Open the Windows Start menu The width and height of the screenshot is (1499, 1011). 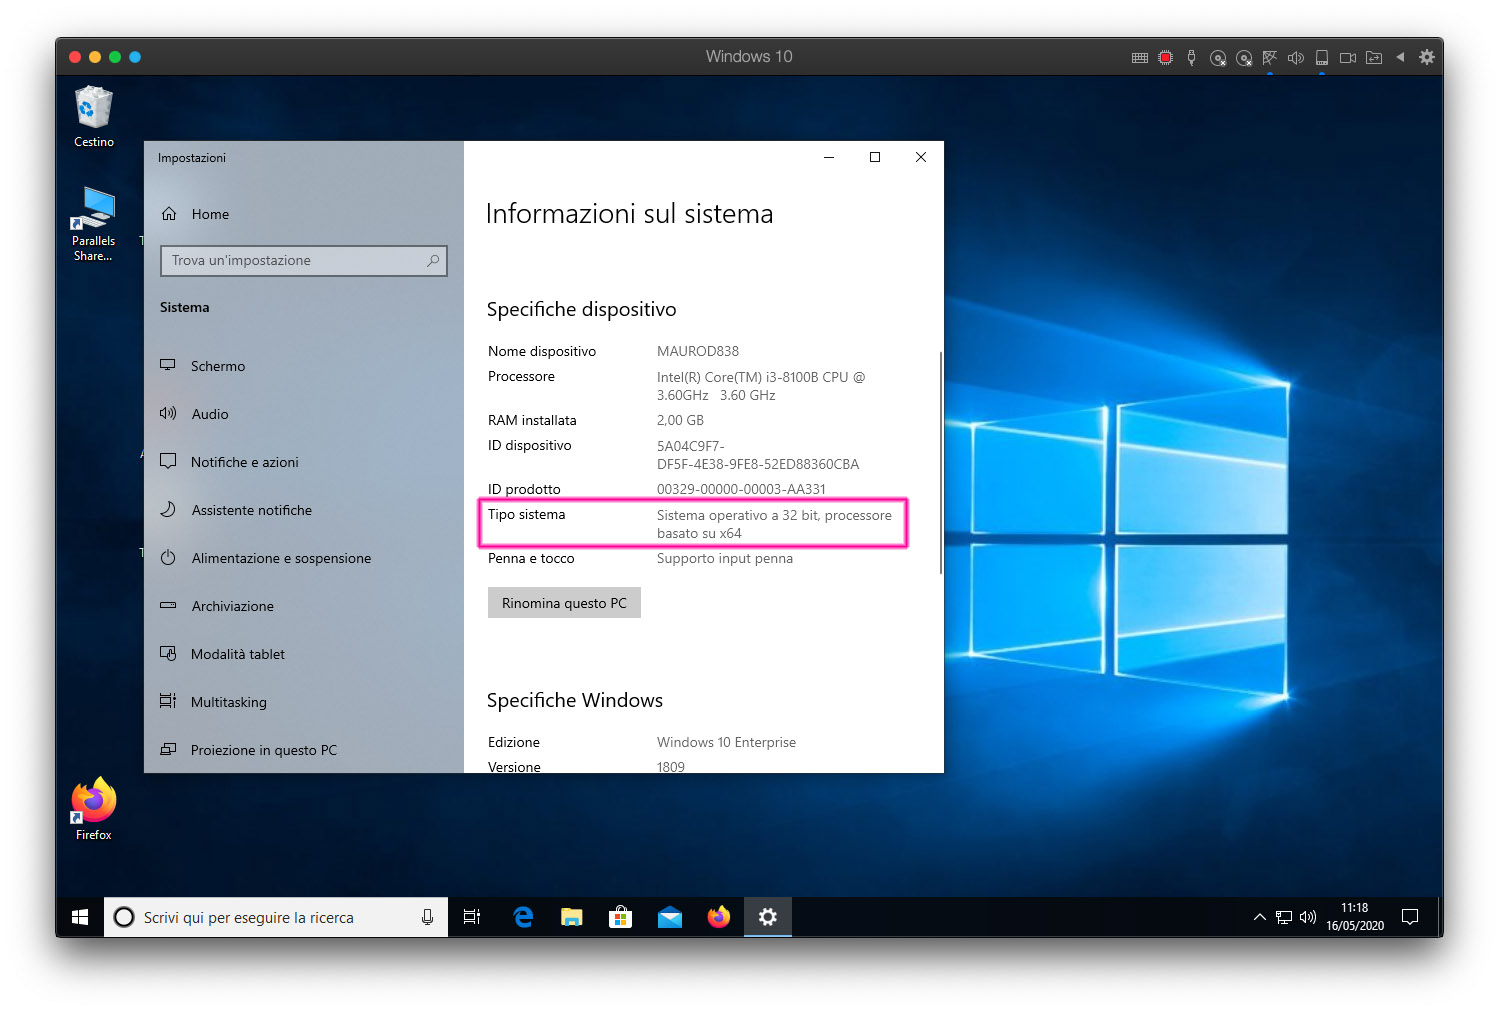pos(80,917)
